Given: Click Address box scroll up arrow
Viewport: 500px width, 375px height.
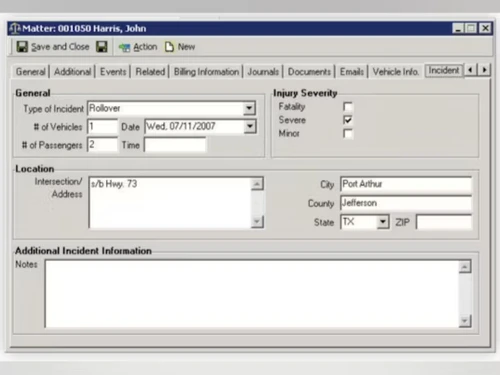Looking at the screenshot, I should [257, 184].
